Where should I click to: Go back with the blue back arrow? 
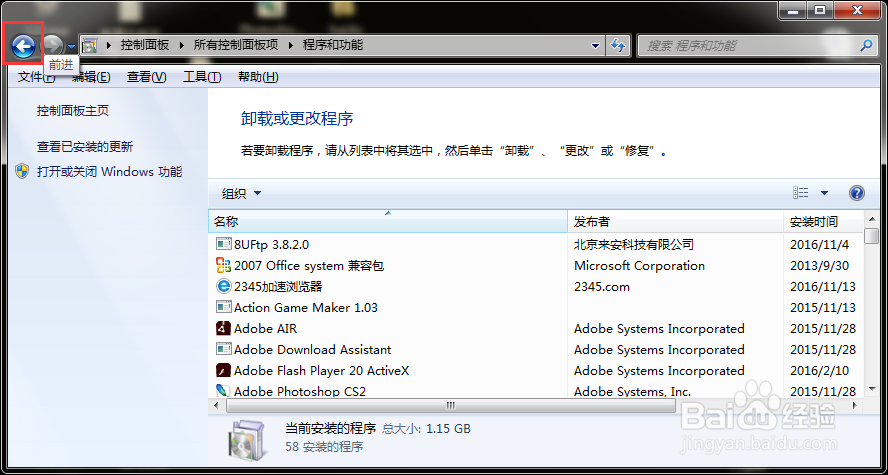(x=23, y=46)
